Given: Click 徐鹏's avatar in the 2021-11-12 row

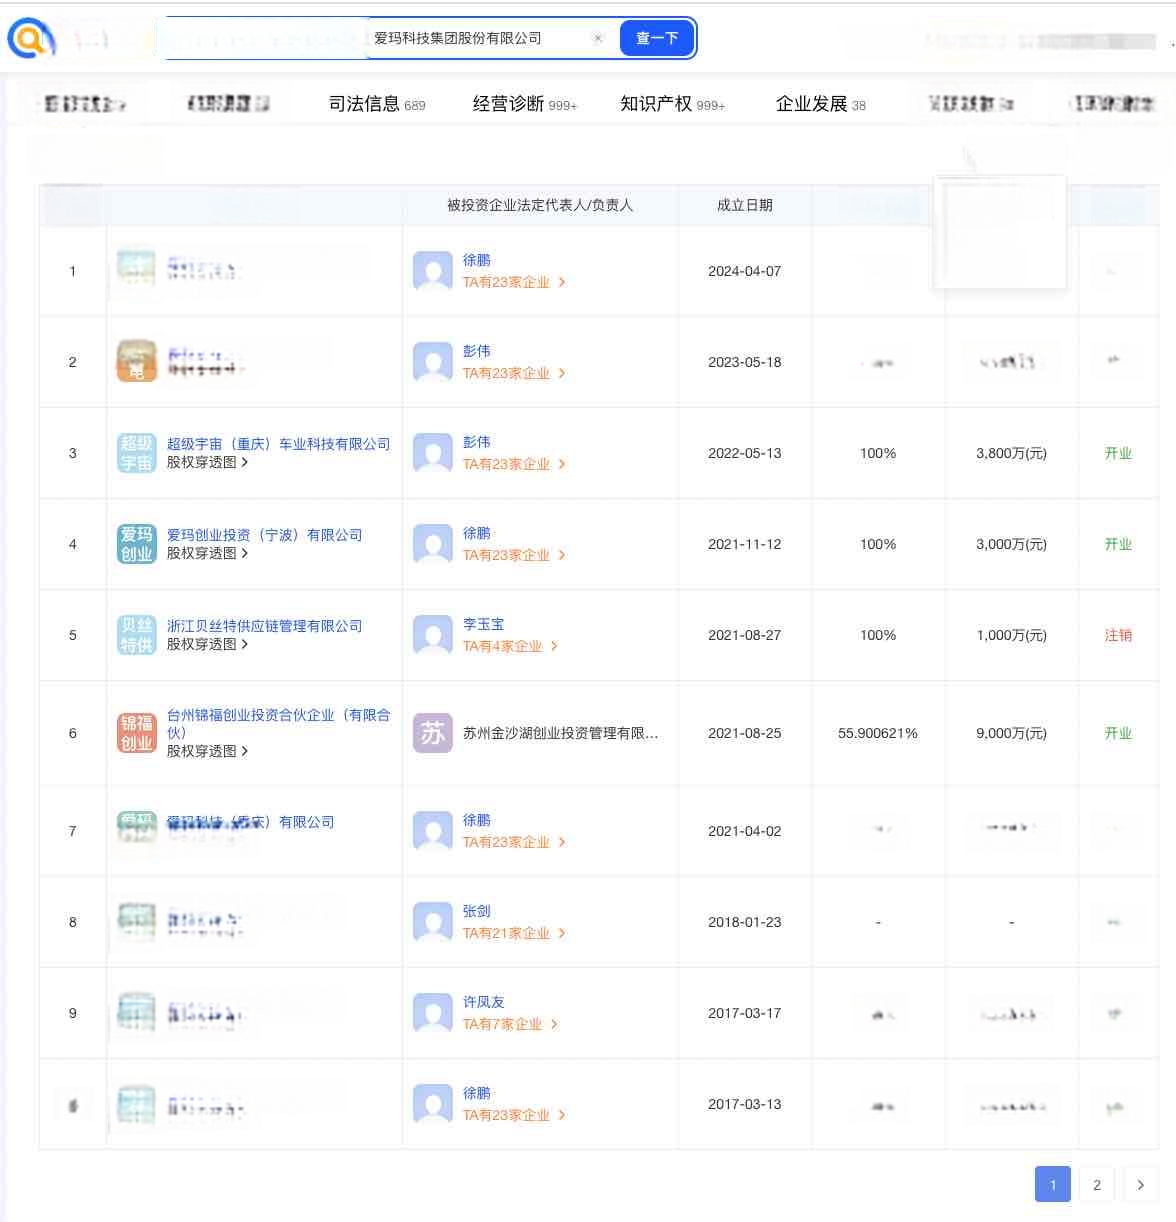Looking at the screenshot, I should pyautogui.click(x=432, y=544).
